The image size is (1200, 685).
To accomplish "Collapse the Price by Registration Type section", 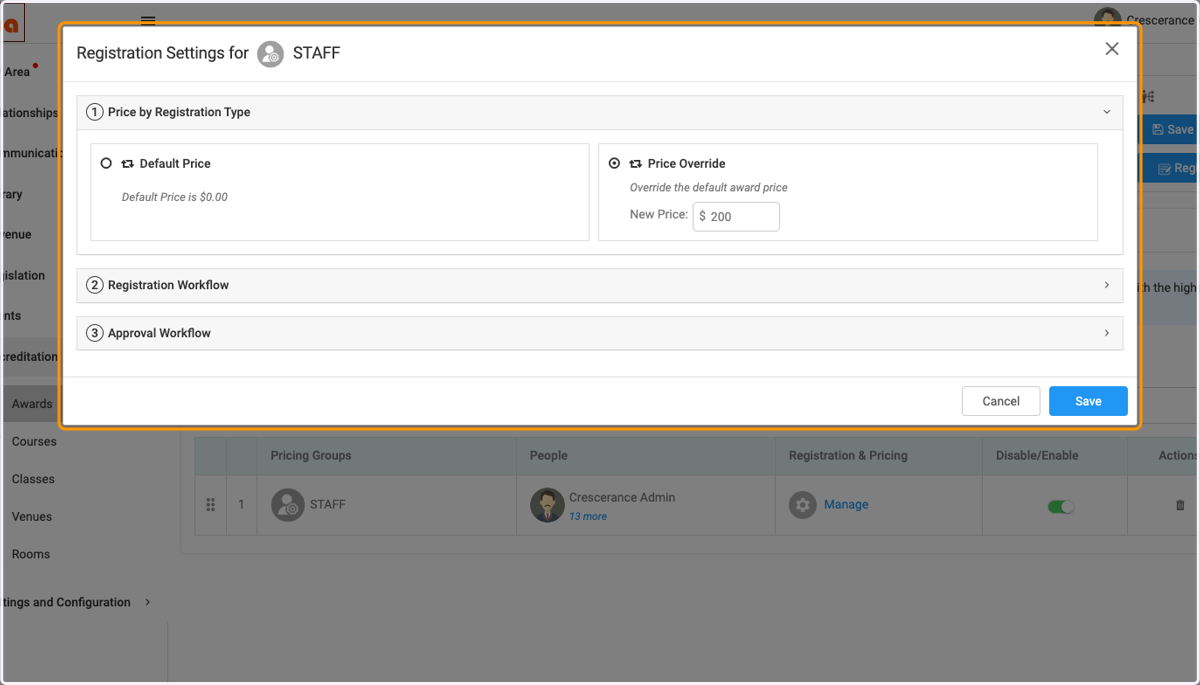I will point(600,112).
